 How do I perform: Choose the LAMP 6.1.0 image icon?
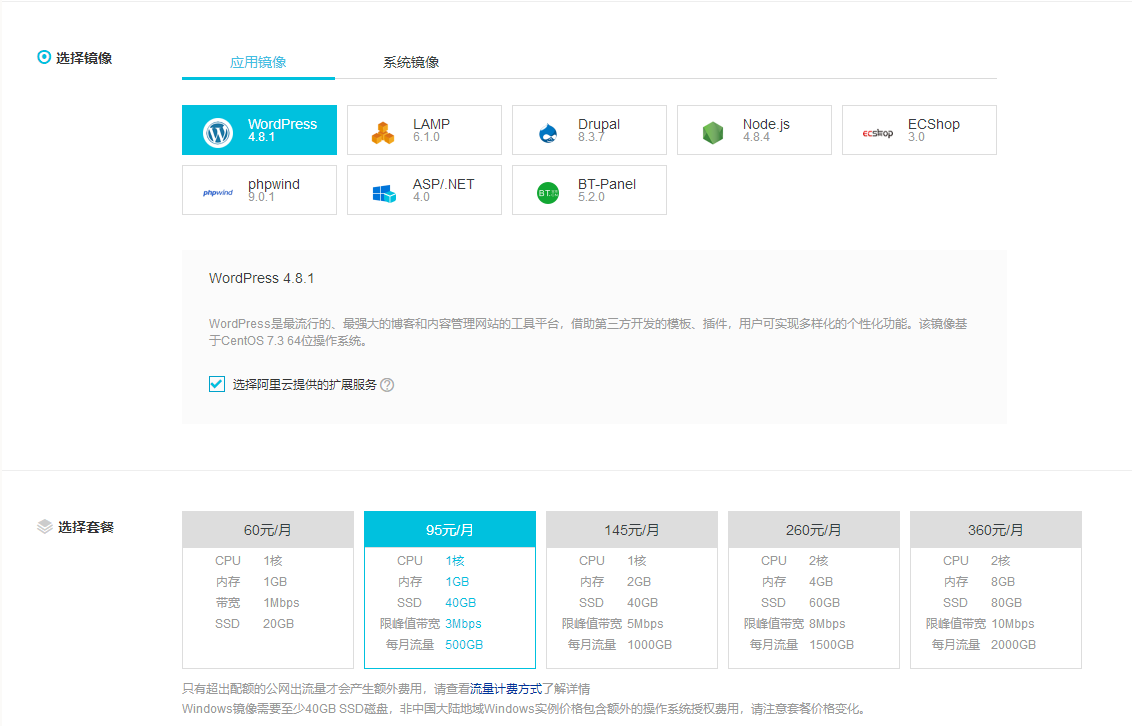(382, 132)
